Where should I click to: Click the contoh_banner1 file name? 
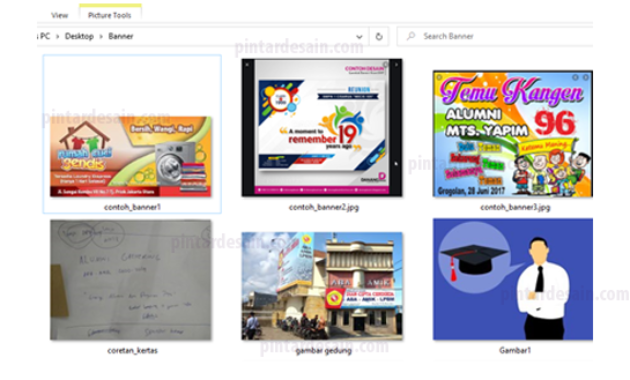pyautogui.click(x=132, y=207)
